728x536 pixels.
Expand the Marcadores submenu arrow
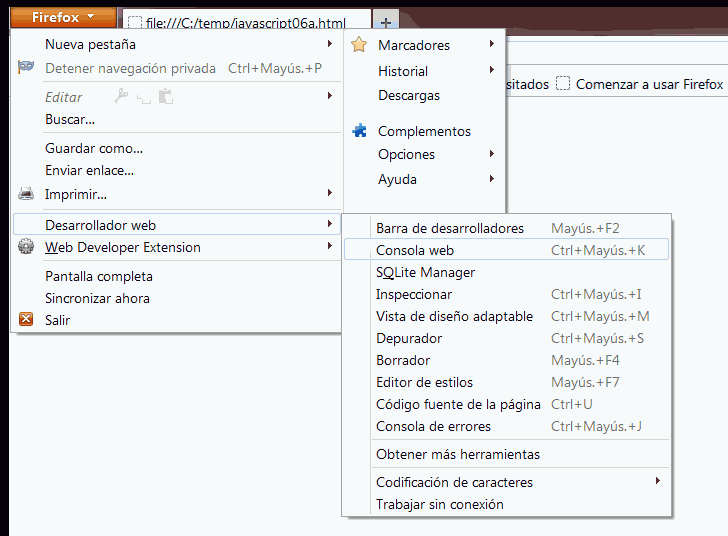492,44
